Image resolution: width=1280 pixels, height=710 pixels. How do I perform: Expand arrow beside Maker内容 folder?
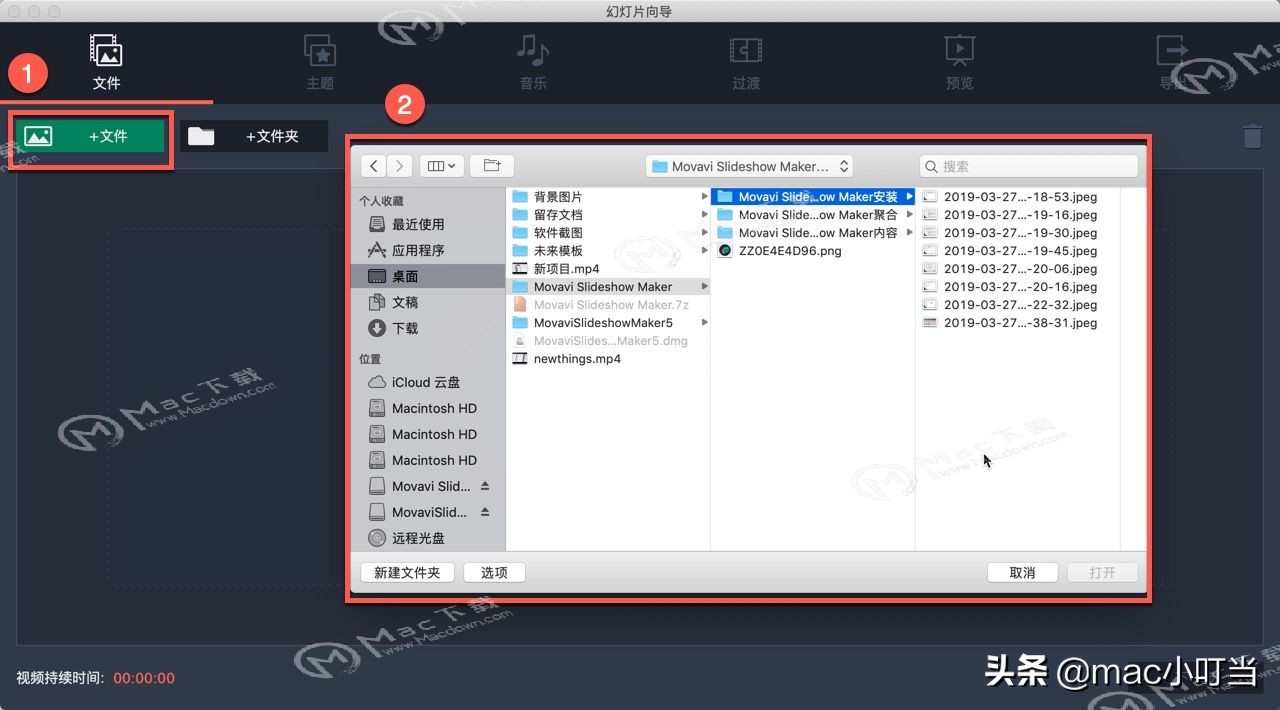coord(909,233)
